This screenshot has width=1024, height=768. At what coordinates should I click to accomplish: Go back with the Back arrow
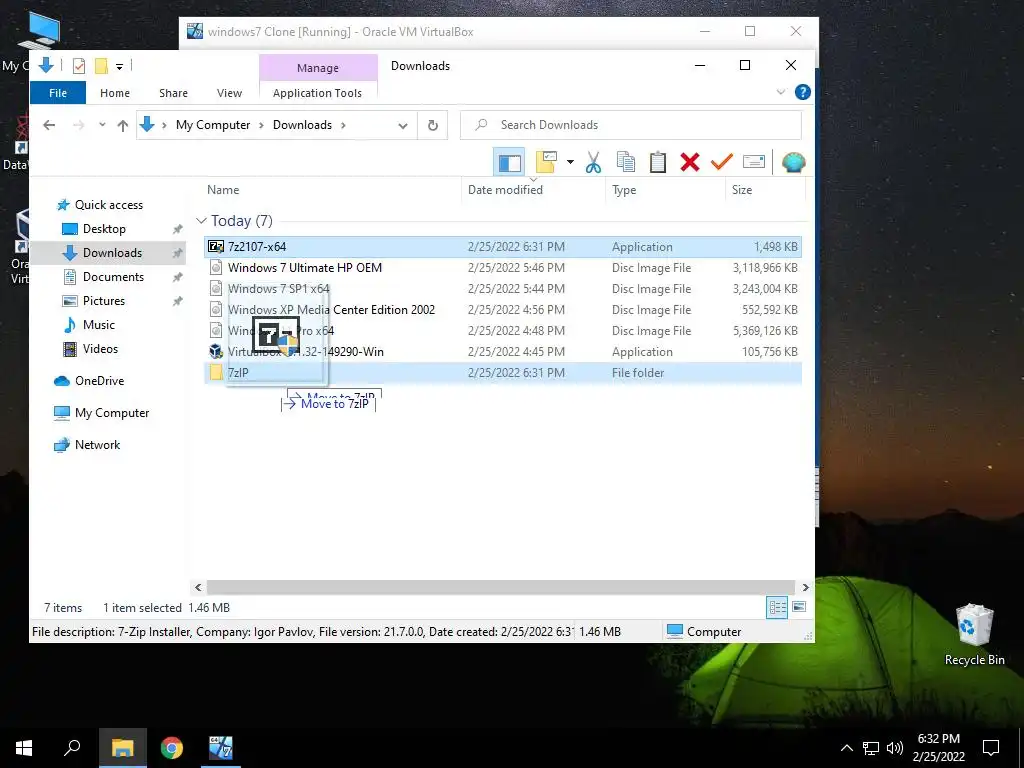pyautogui.click(x=49, y=125)
